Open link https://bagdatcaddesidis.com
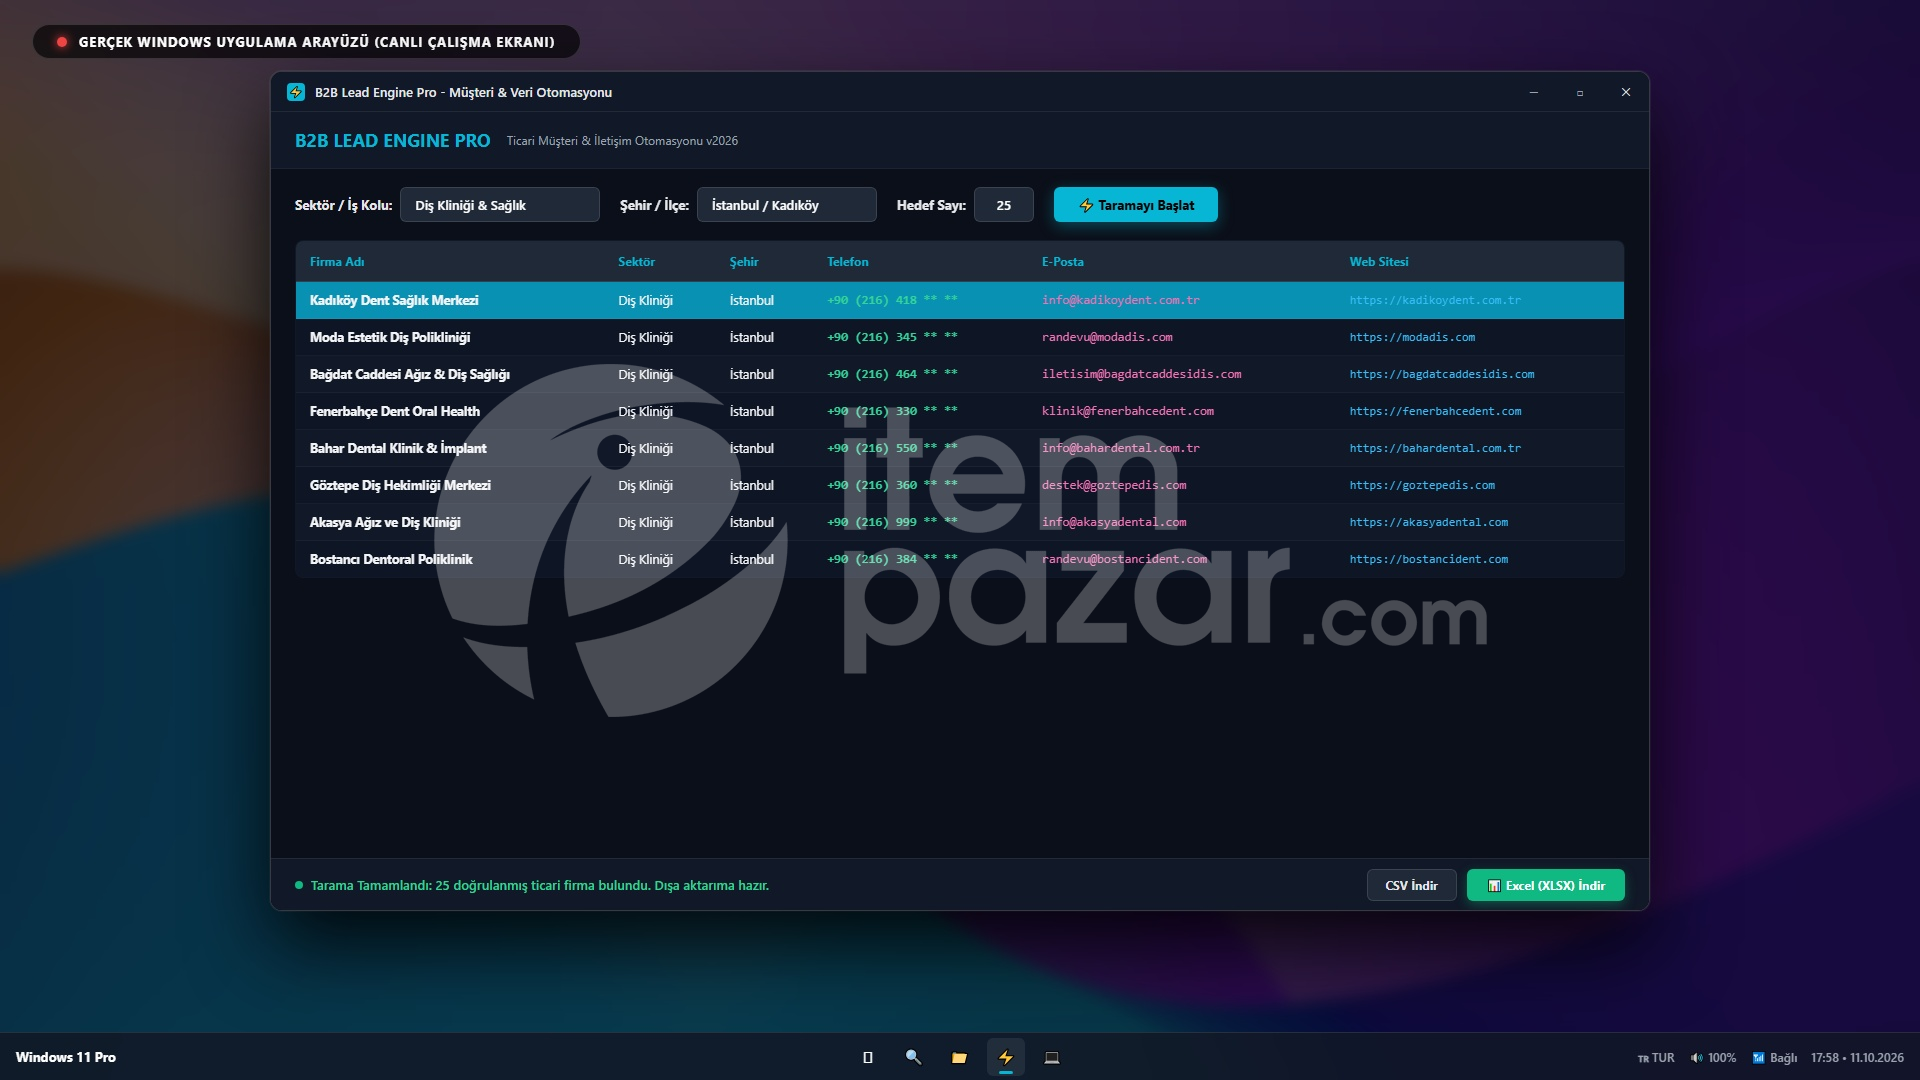 tap(1441, 374)
